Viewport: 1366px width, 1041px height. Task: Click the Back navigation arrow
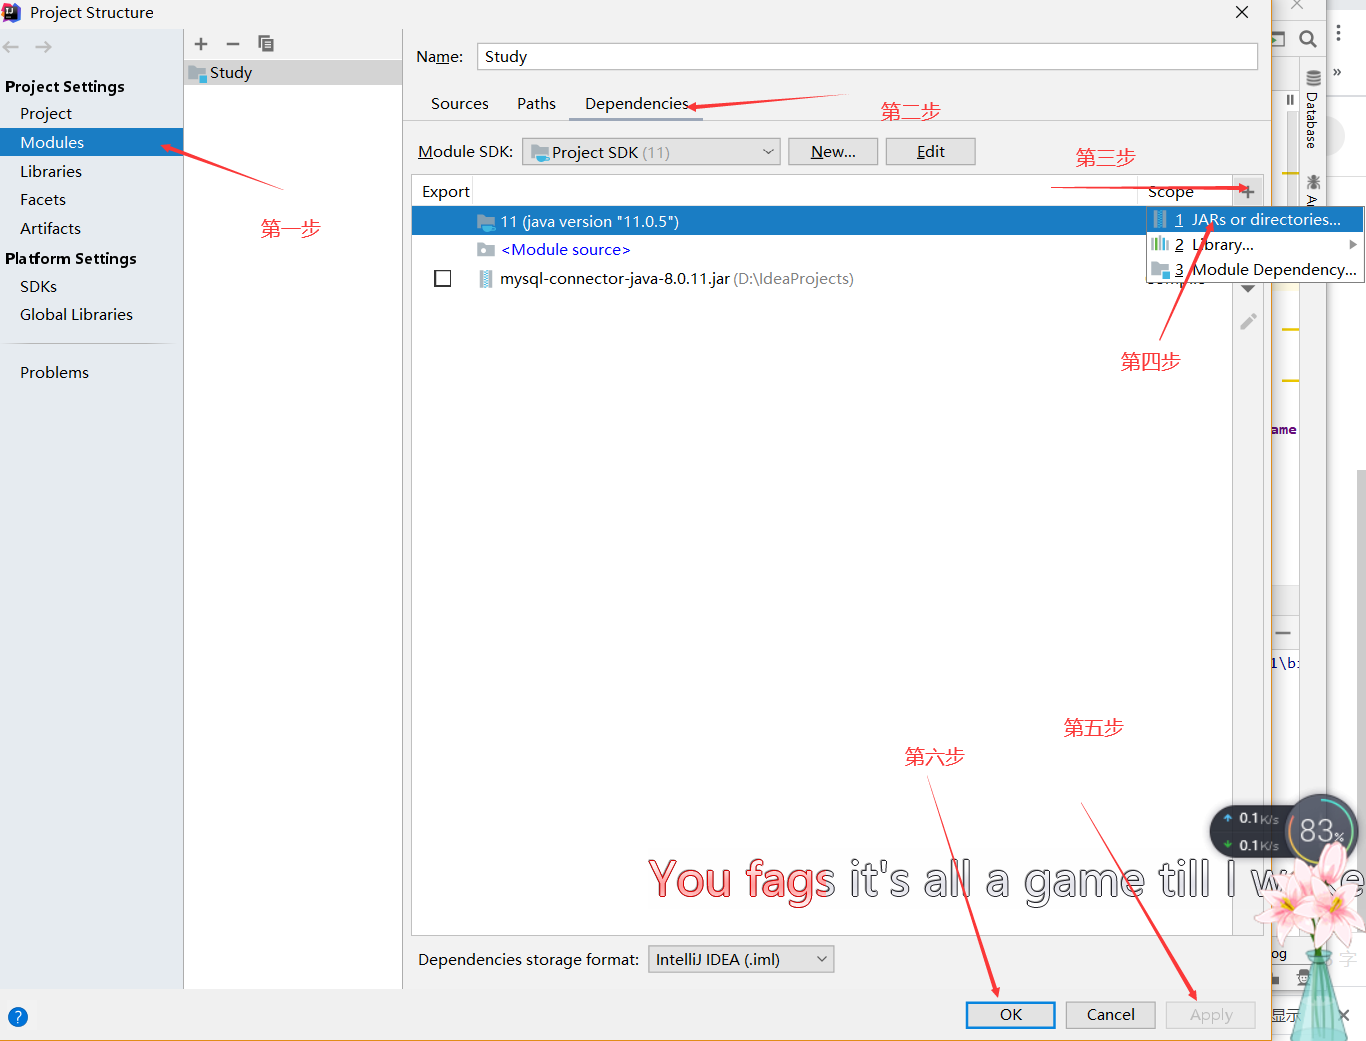point(11,47)
